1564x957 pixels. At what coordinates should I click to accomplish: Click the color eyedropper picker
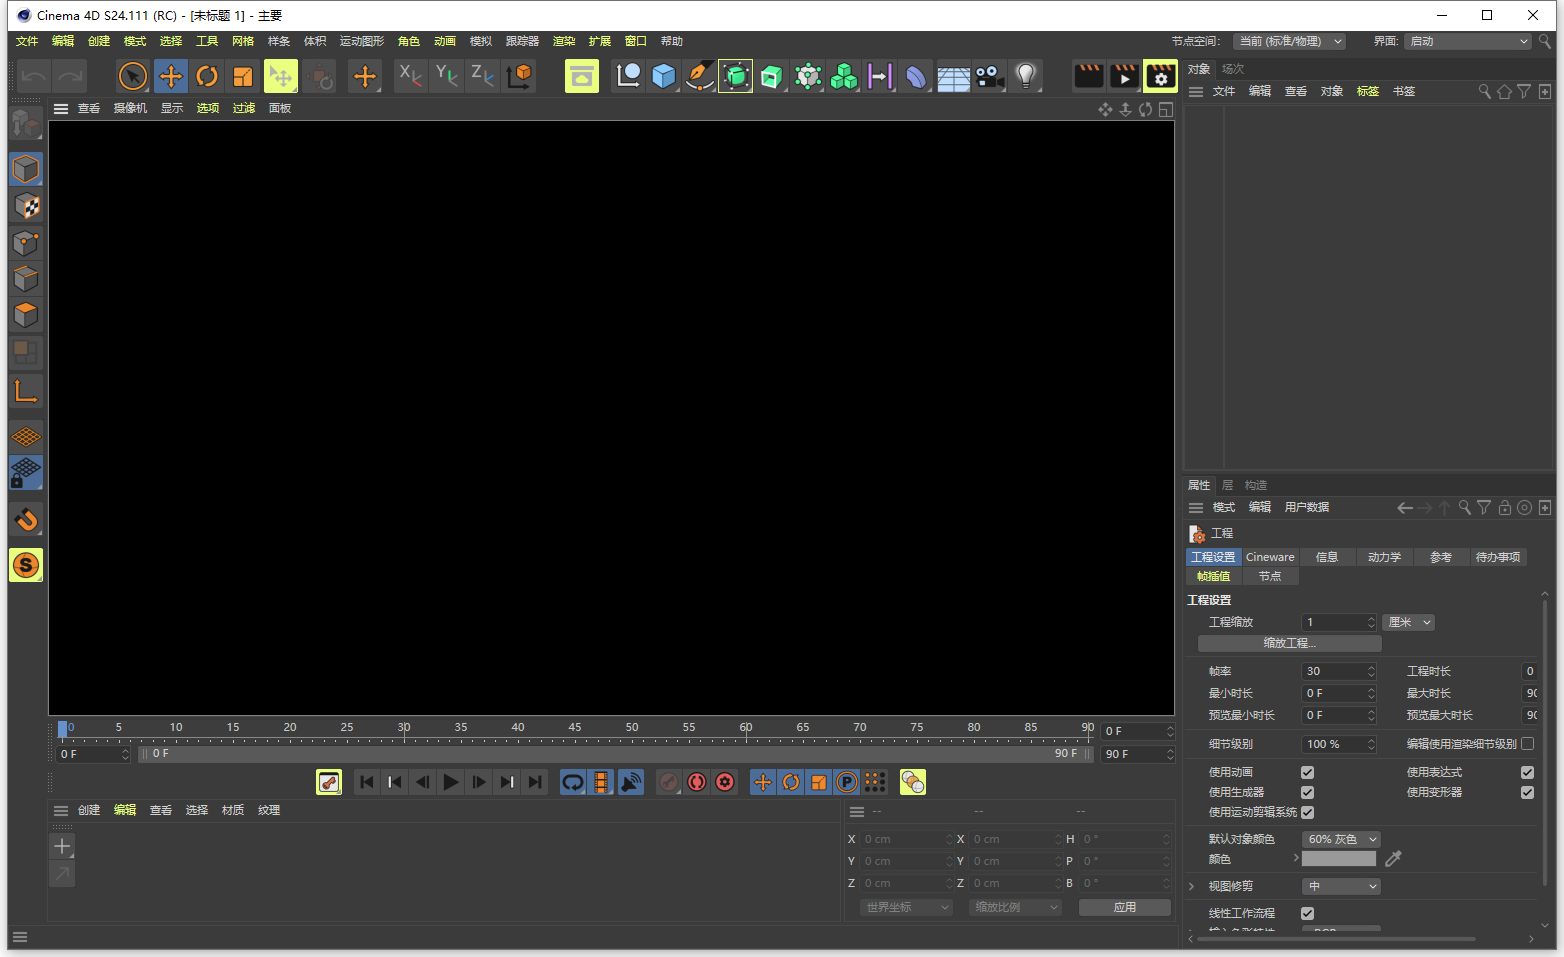(1393, 858)
